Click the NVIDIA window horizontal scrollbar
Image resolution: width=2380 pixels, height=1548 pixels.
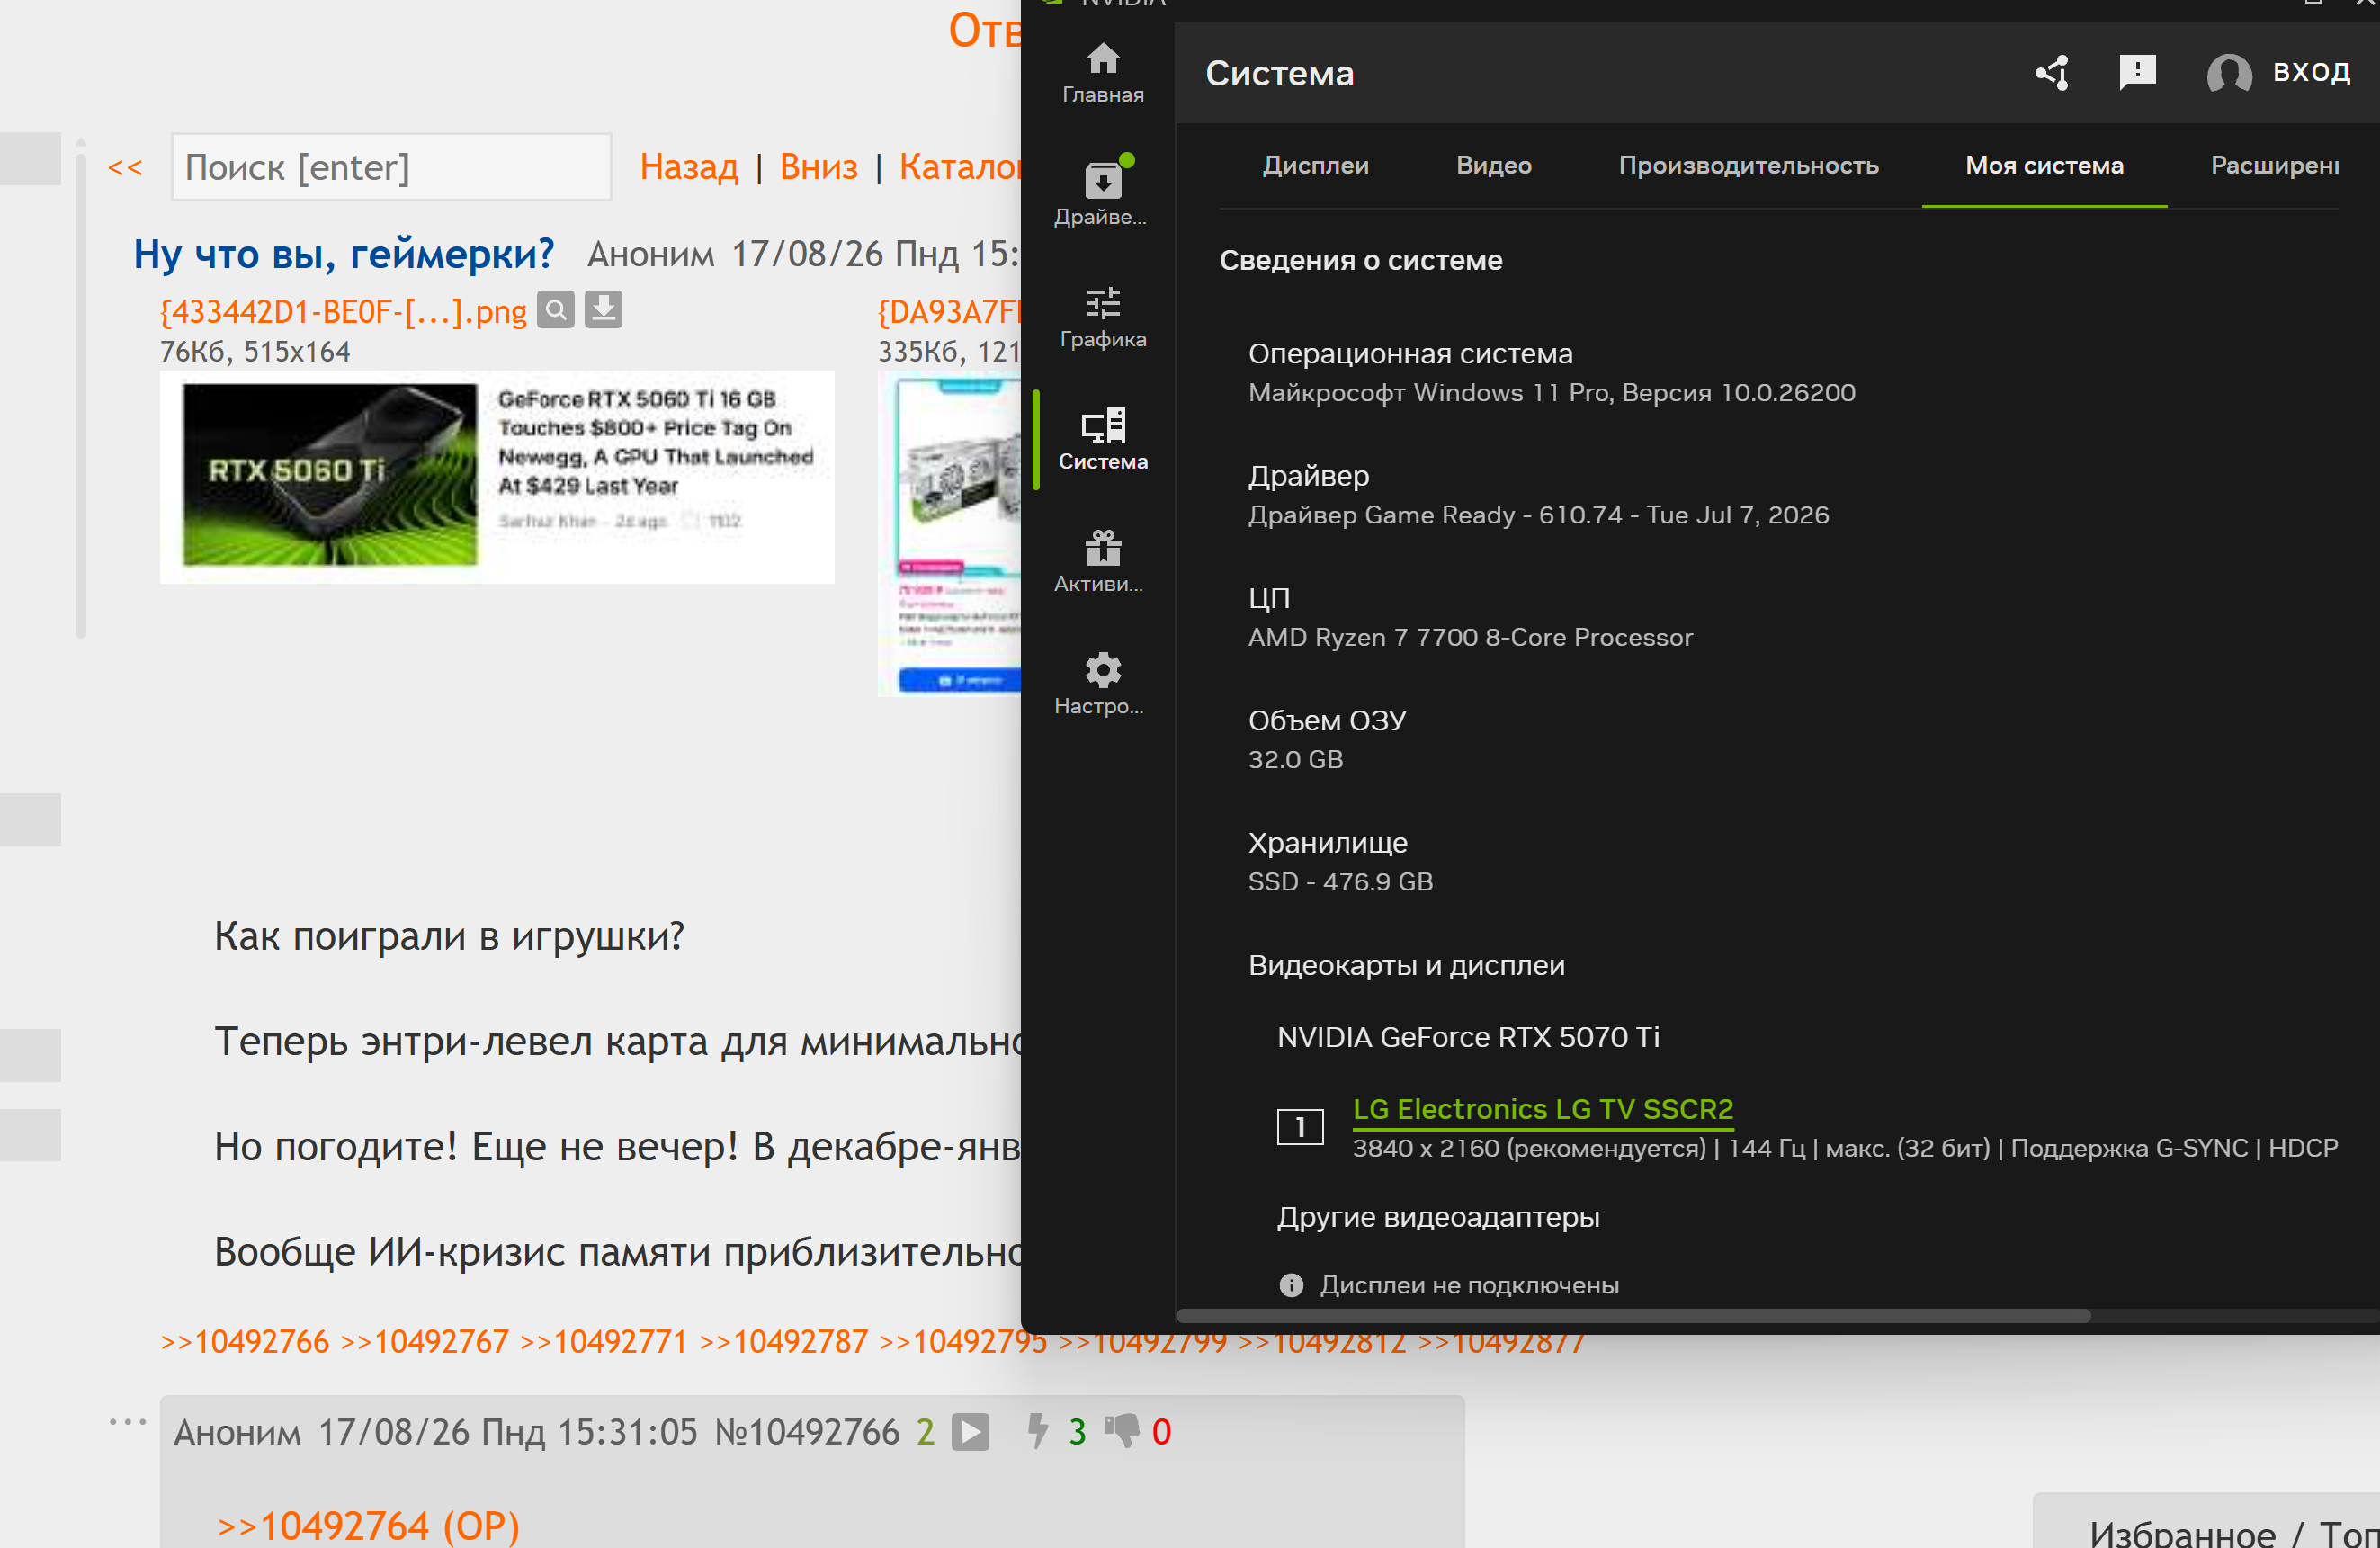point(1634,1315)
